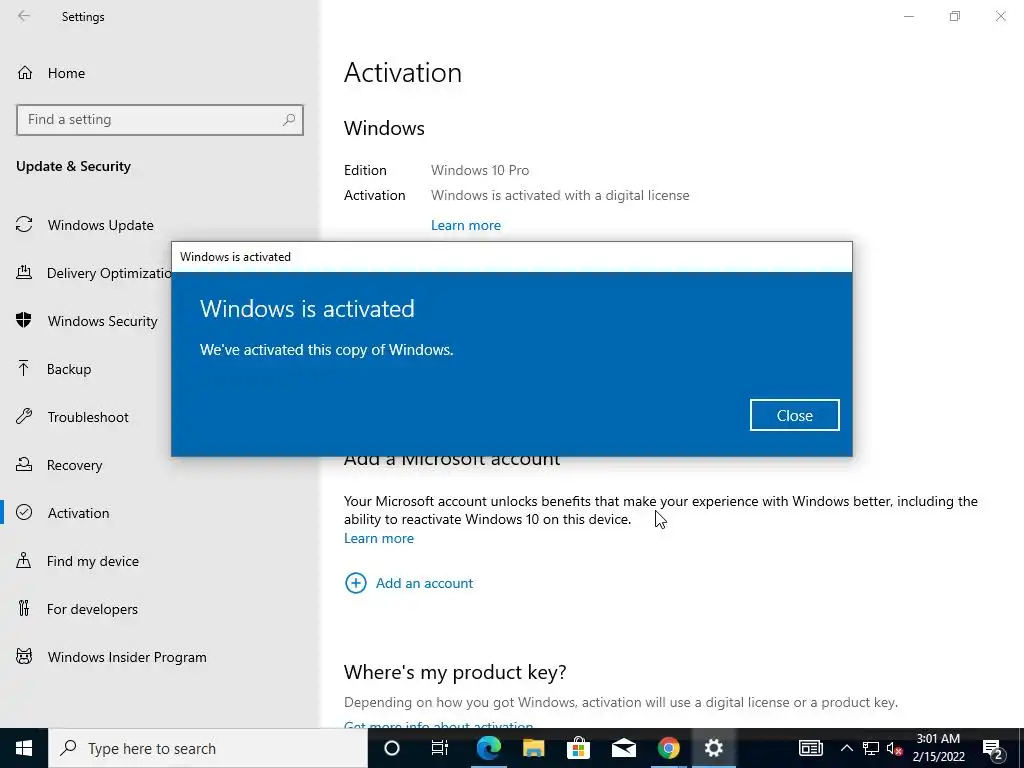This screenshot has height=768, width=1024.
Task: Open the Recovery settings page
Action: pyautogui.click(x=74, y=465)
